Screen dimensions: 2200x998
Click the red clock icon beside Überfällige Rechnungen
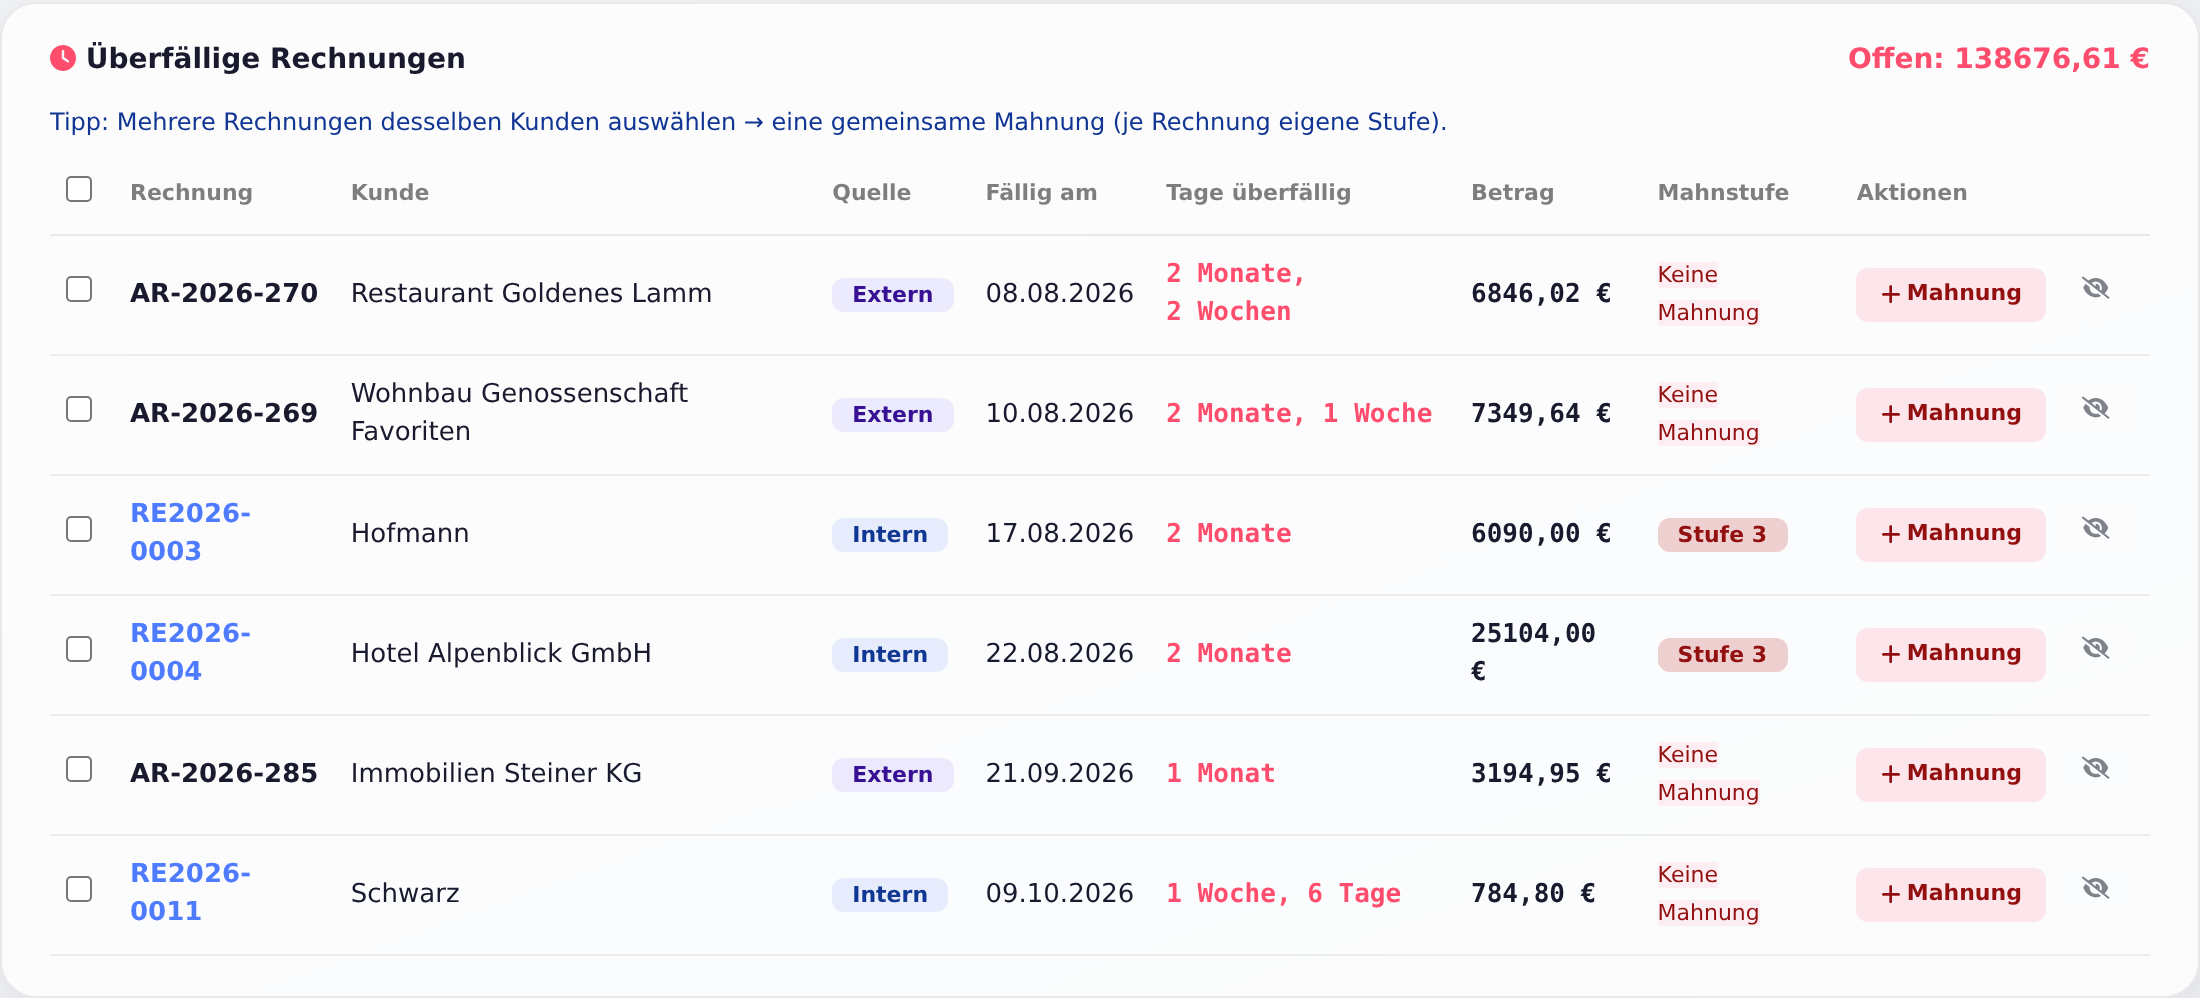tap(63, 58)
